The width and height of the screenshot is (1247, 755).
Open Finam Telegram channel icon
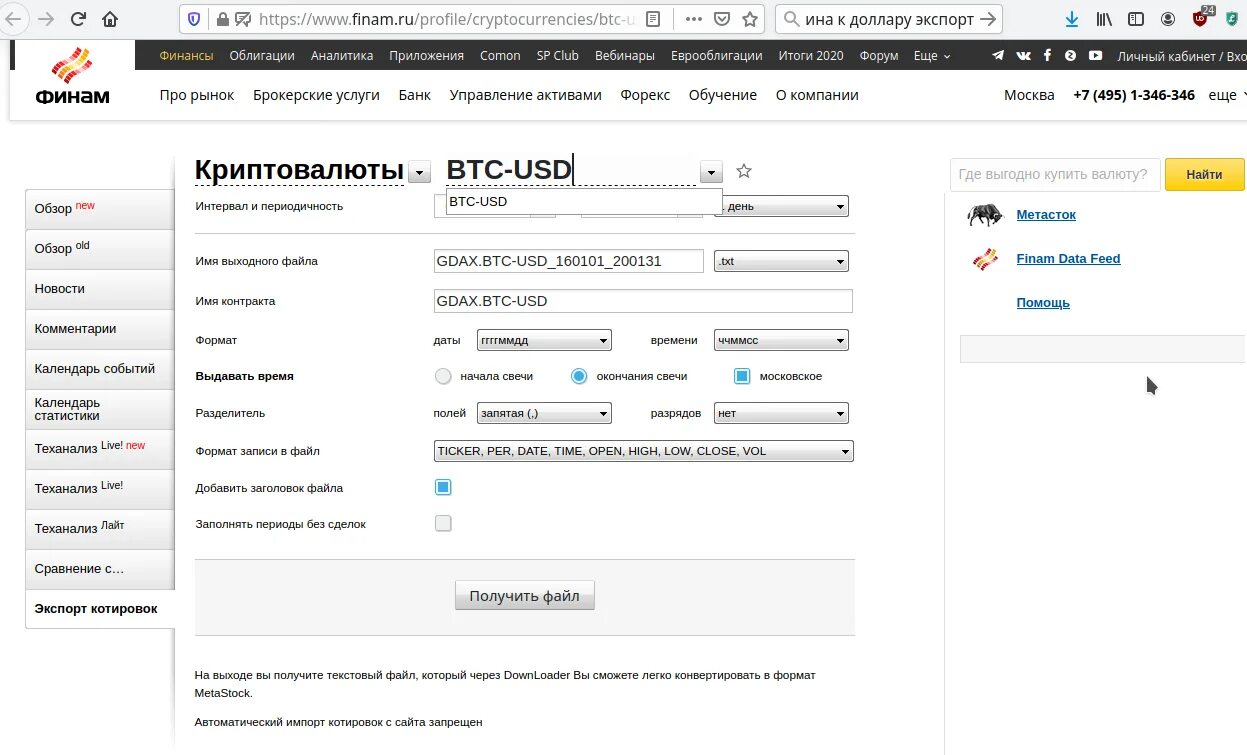(x=998, y=56)
